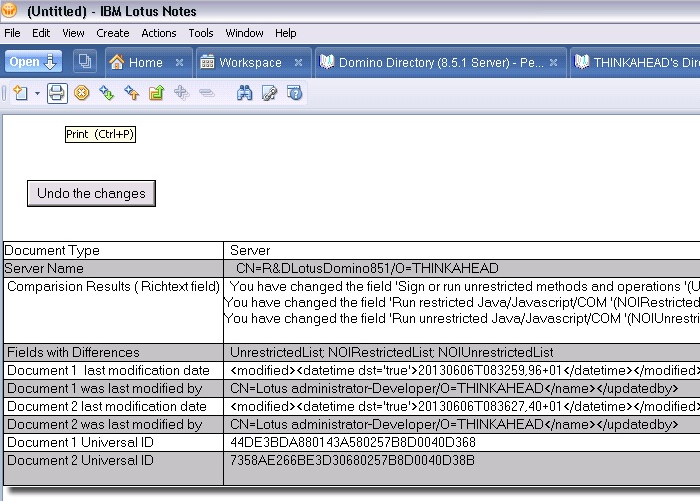Image resolution: width=700 pixels, height=501 pixels.
Task: Click the context Help icon
Action: coord(295,93)
